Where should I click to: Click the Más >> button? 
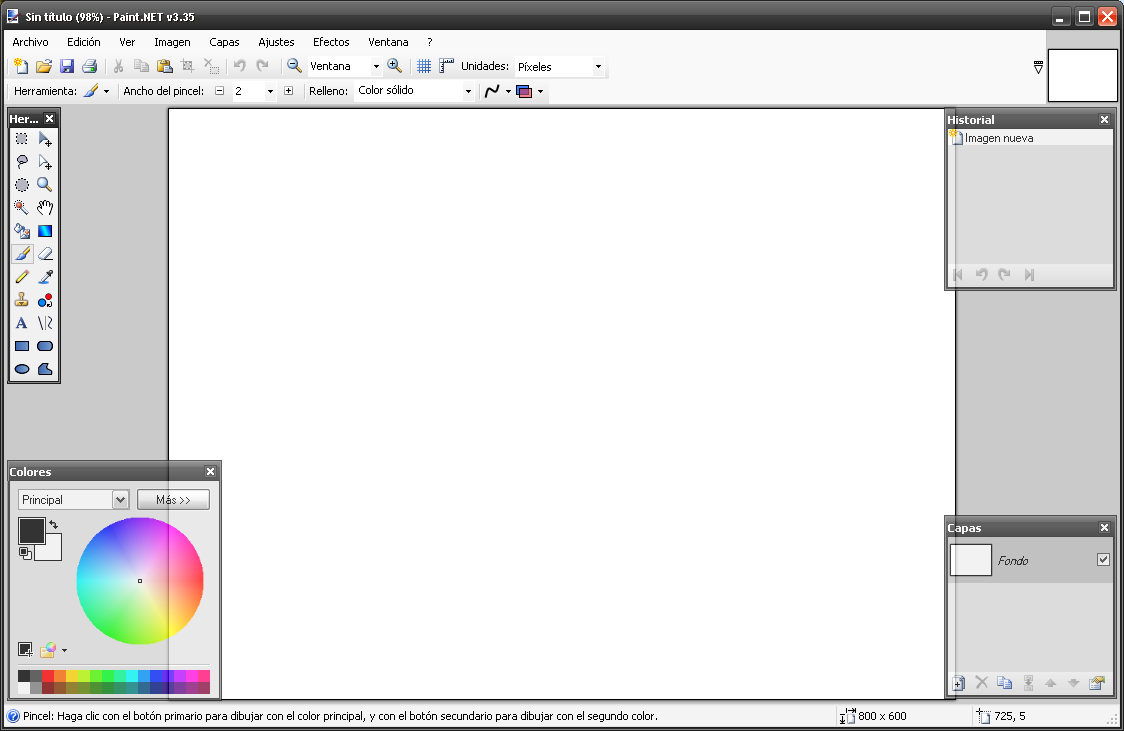click(173, 500)
